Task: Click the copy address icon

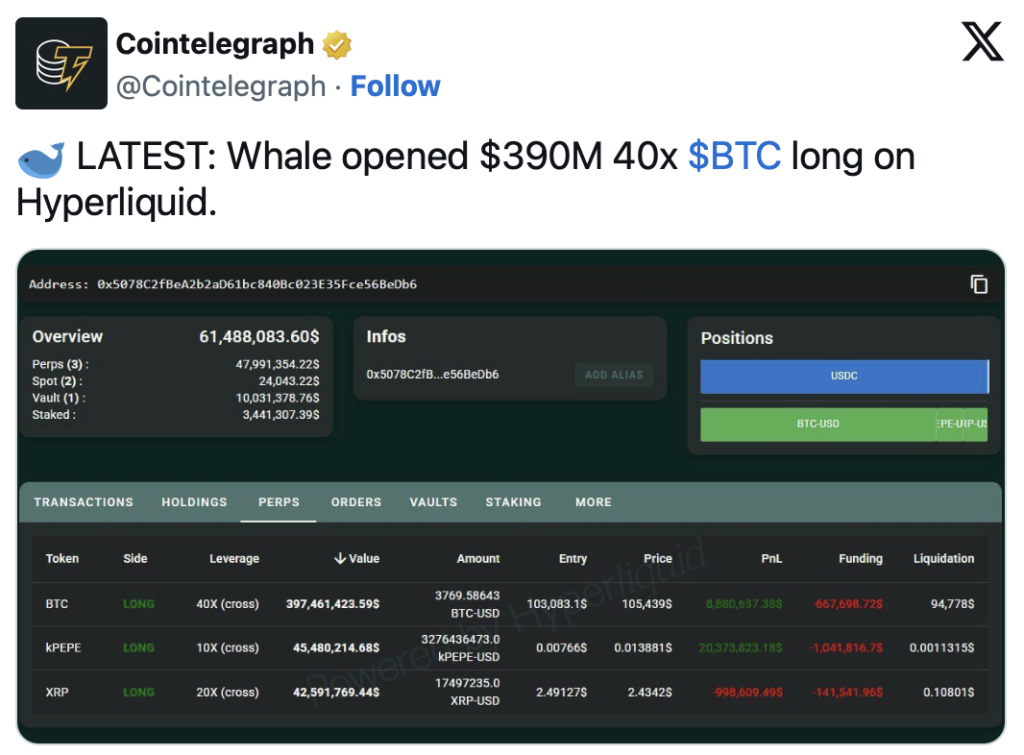Action: pos(978,284)
